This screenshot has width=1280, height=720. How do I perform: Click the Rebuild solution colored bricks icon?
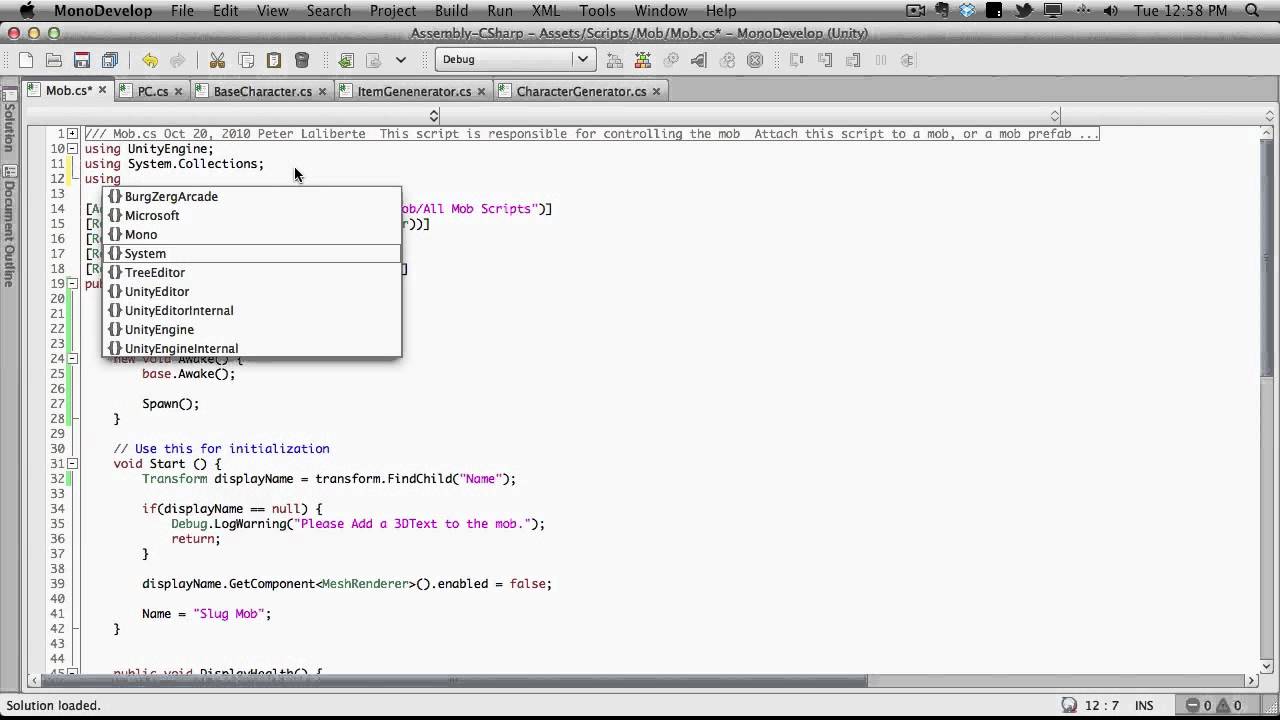(643, 60)
